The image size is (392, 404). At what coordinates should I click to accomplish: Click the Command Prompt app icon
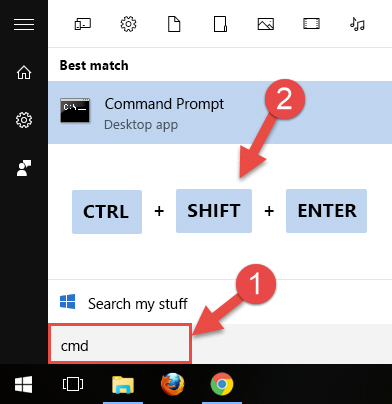pyautogui.click(x=75, y=110)
